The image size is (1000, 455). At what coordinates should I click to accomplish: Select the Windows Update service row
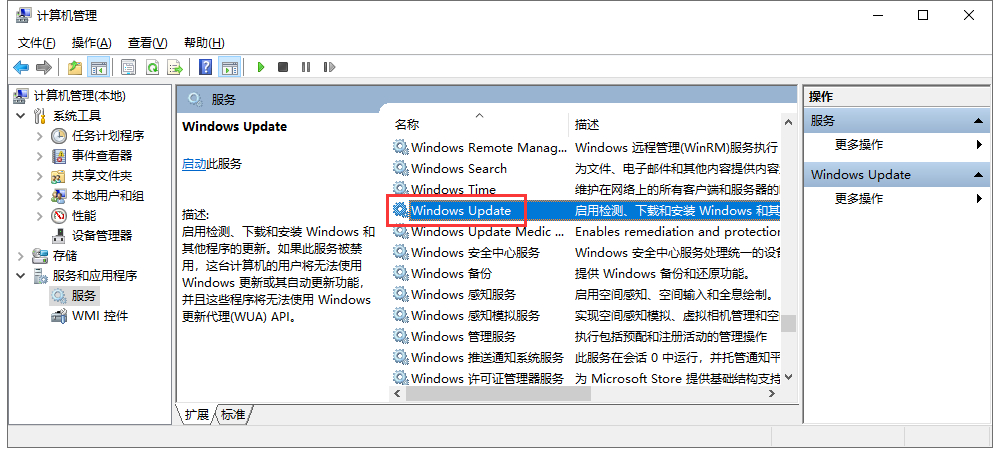[585, 211]
